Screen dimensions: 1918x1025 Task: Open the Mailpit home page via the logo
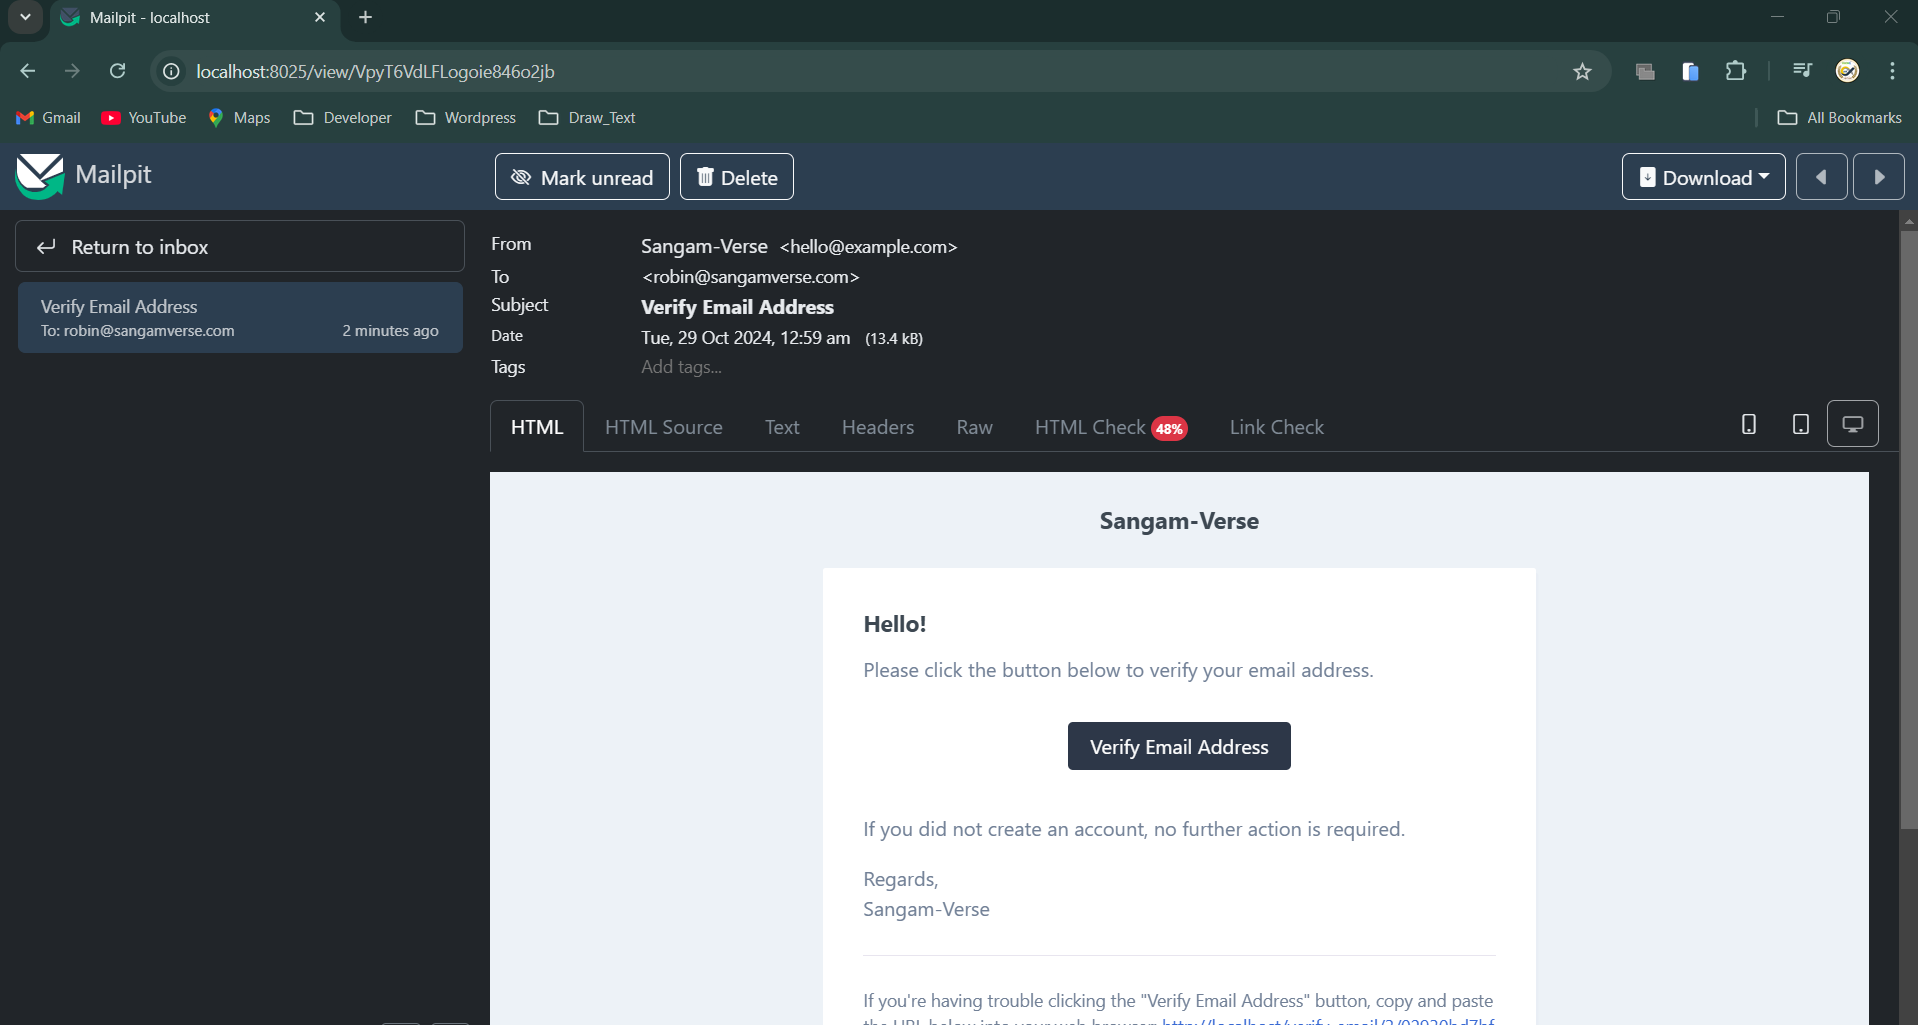85,176
